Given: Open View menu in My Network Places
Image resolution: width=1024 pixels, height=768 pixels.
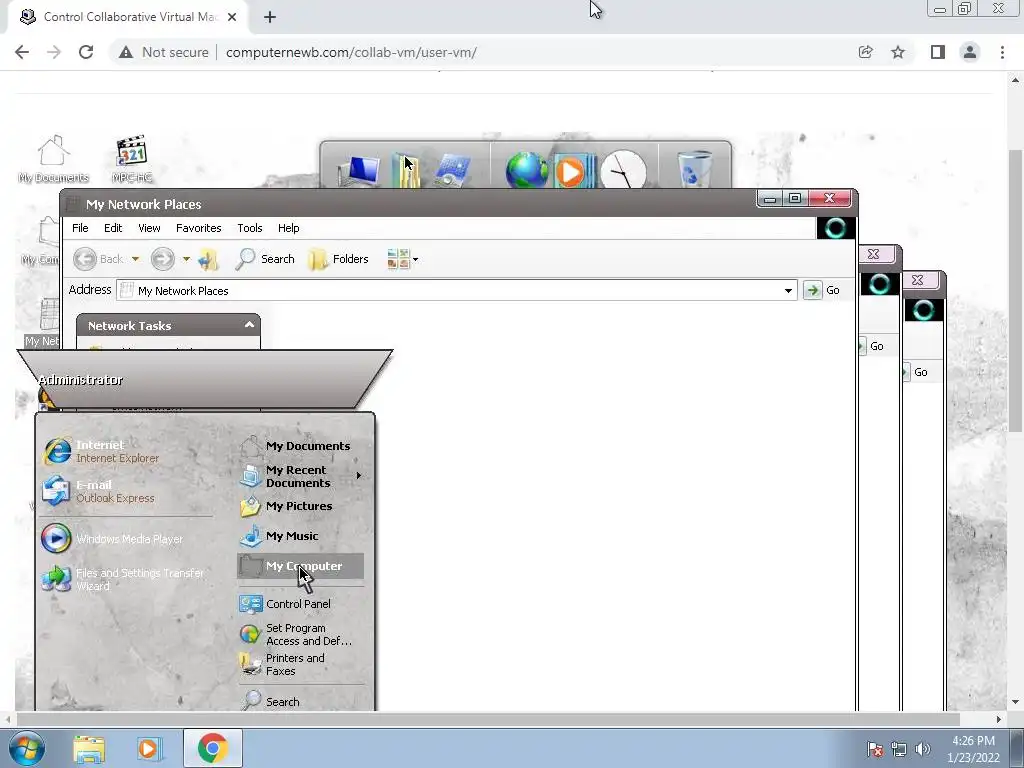Looking at the screenshot, I should [149, 228].
